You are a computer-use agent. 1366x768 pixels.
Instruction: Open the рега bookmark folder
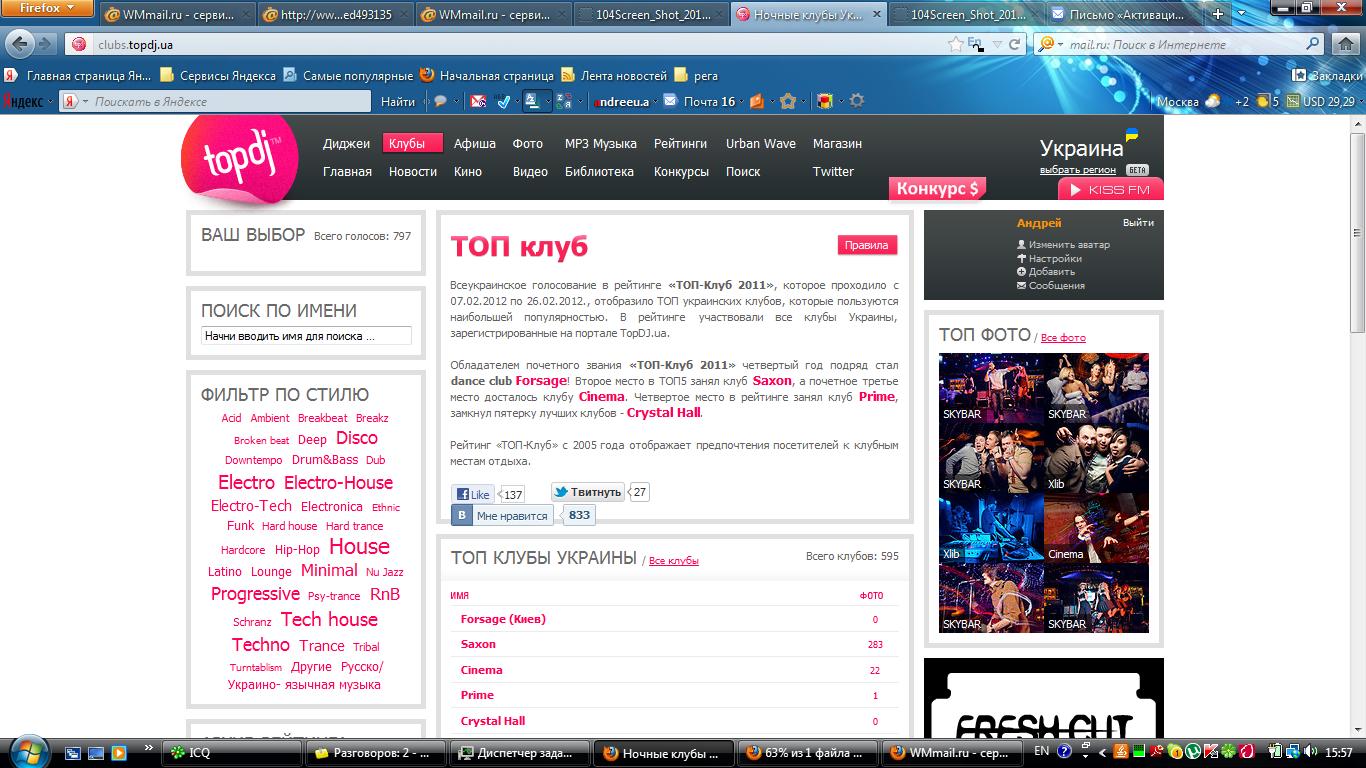pos(696,75)
